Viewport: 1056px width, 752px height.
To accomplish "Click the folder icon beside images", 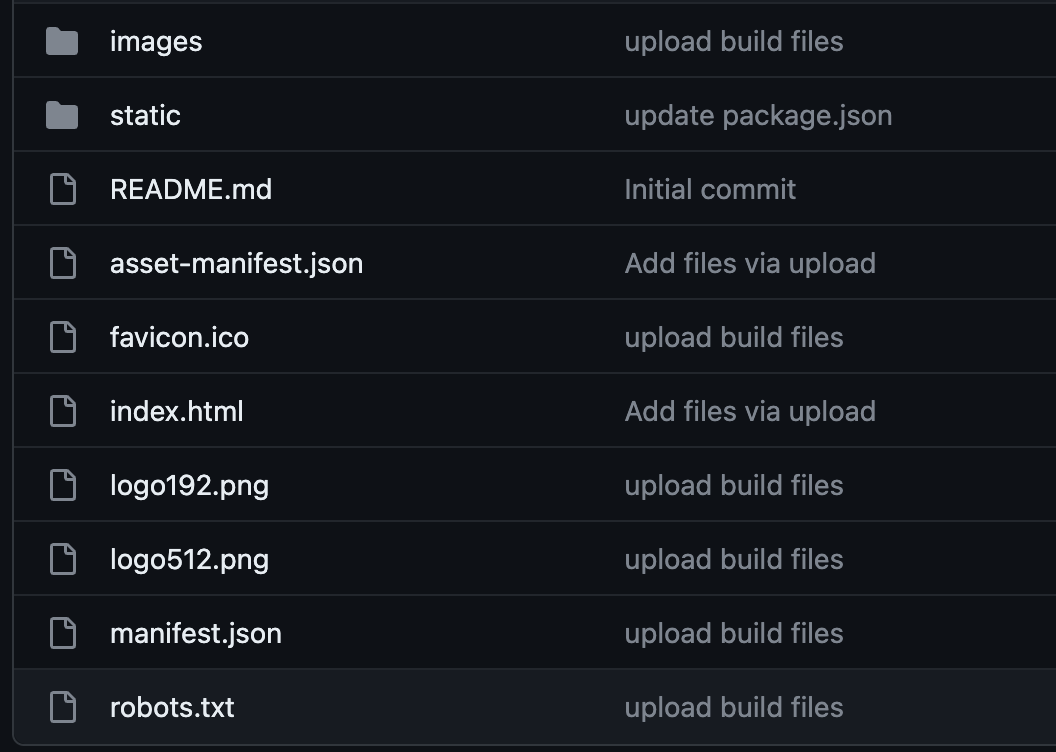I will [x=62, y=41].
